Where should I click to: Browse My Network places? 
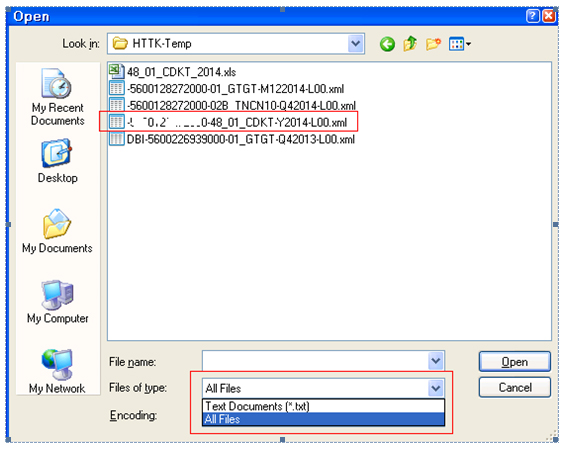coord(57,372)
